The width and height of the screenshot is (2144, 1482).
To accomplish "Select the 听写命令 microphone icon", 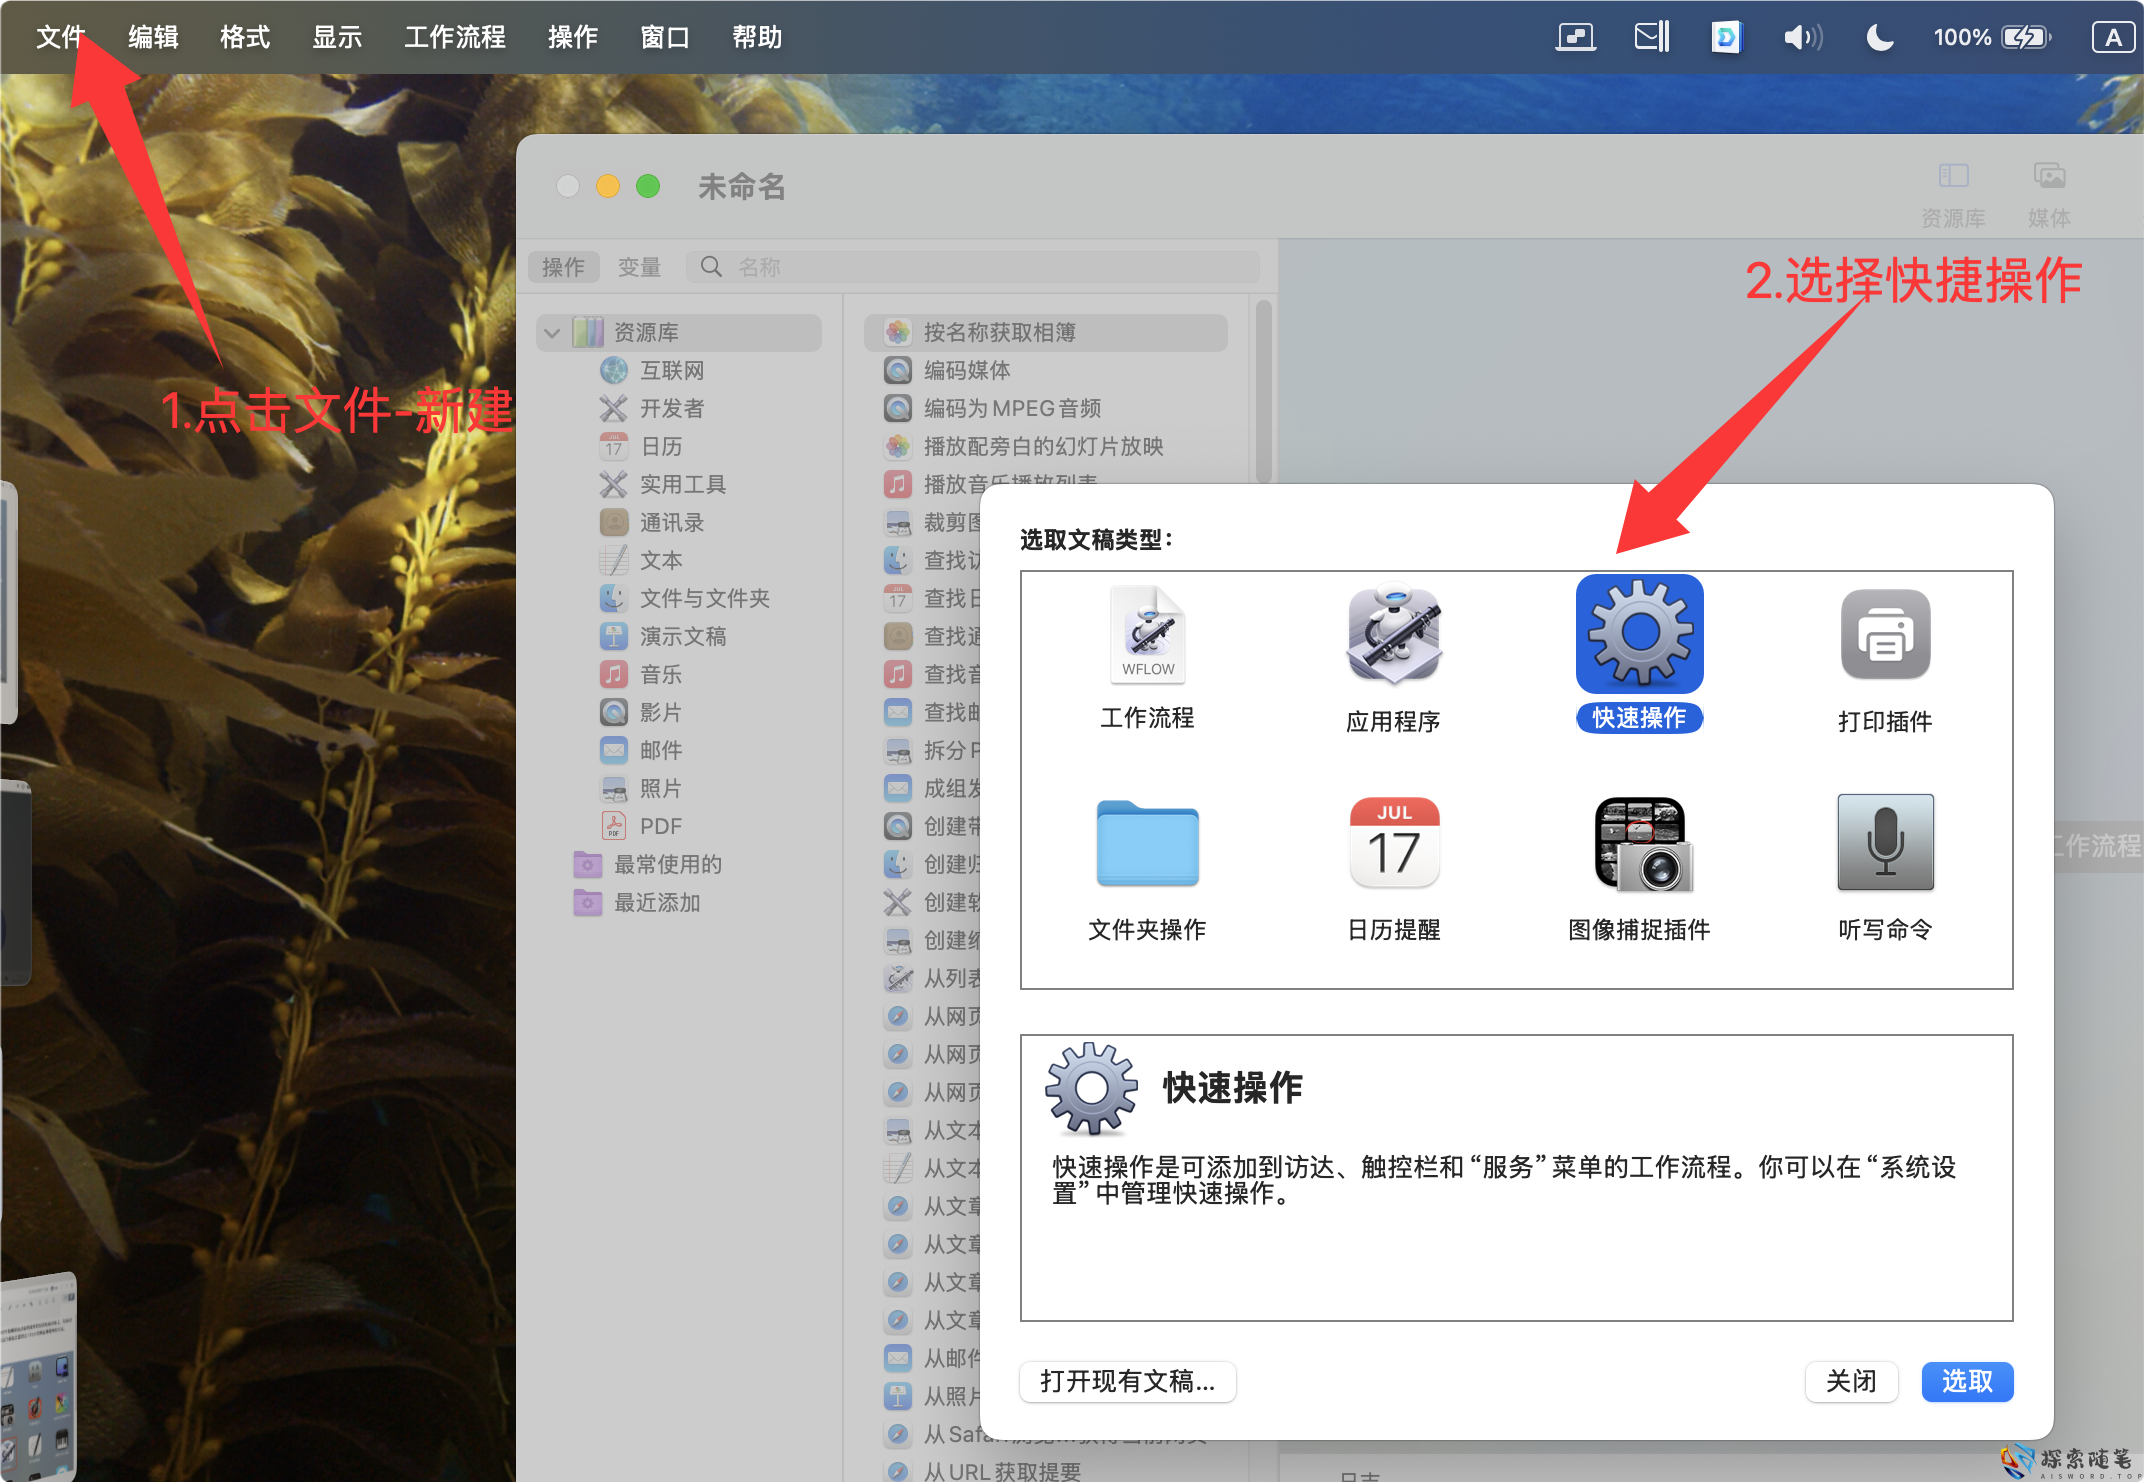I will (x=1884, y=843).
